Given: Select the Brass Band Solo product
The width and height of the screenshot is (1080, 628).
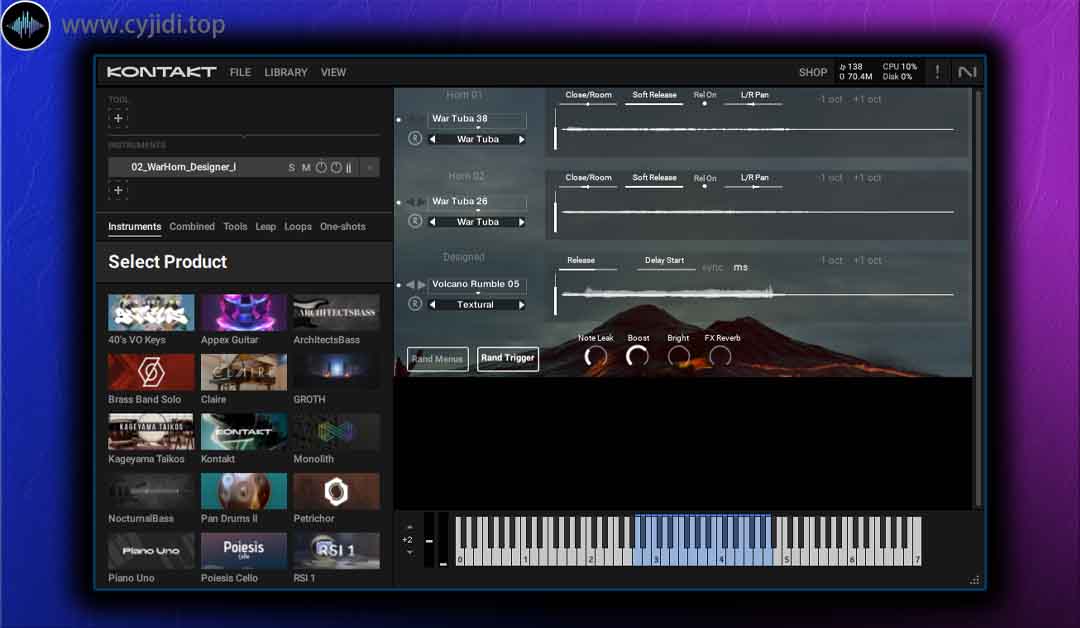Looking at the screenshot, I should pos(151,379).
